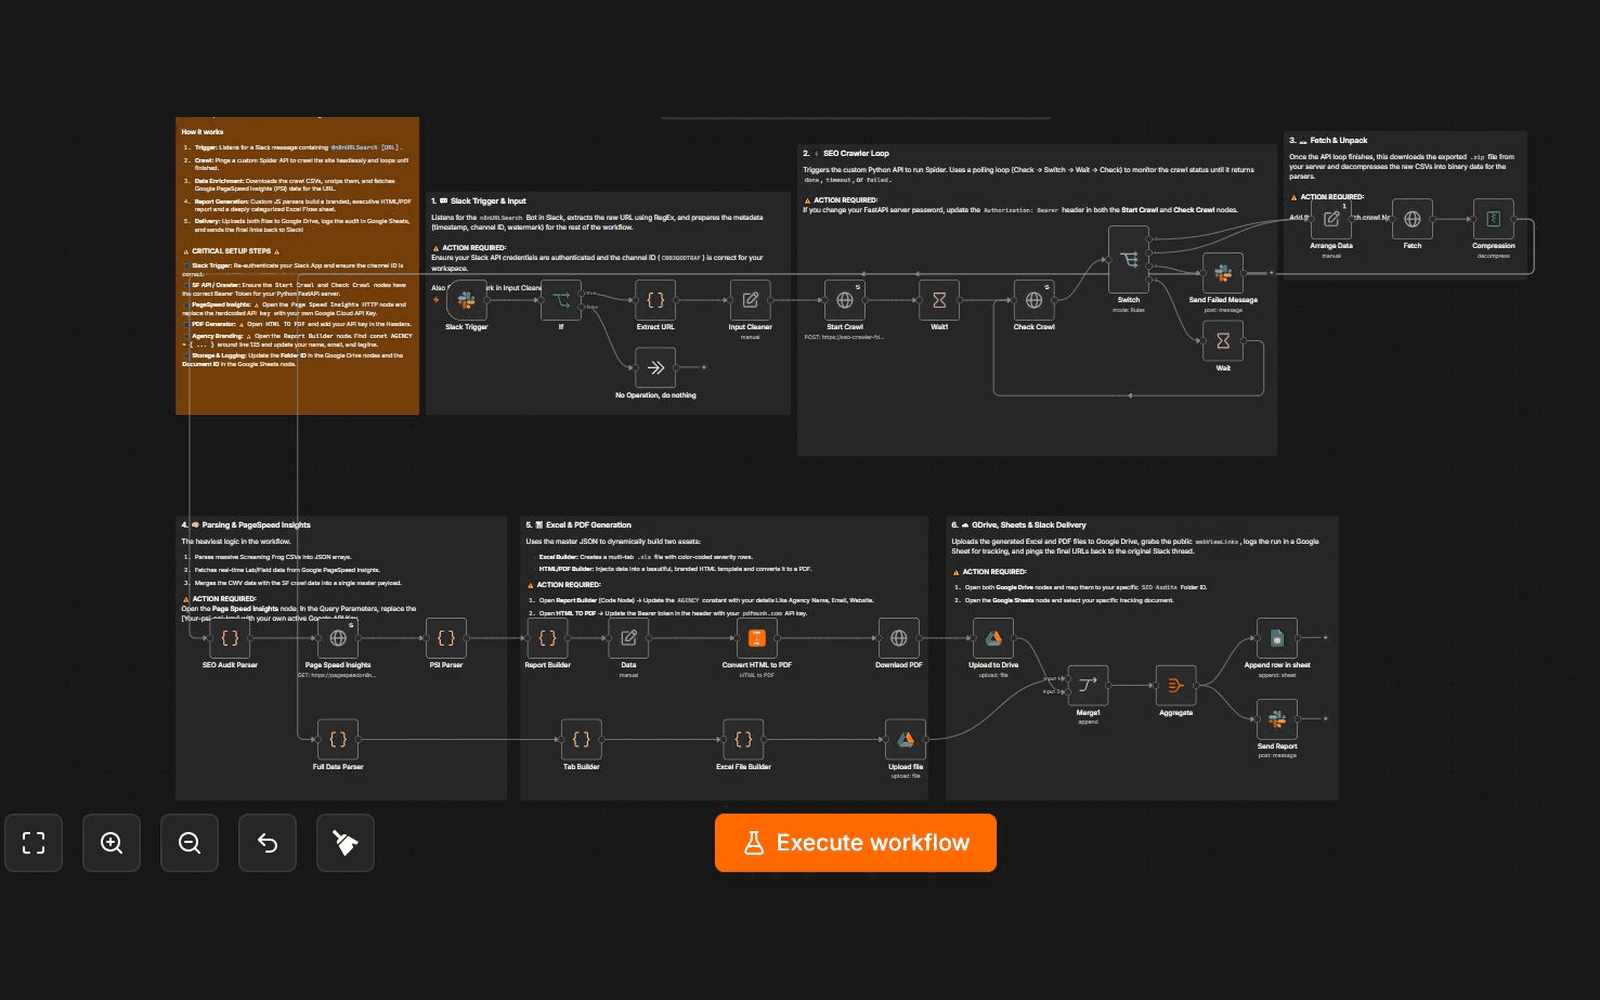Open the Extract URL code node
Image resolution: width=1600 pixels, height=1000 pixels.
656,300
